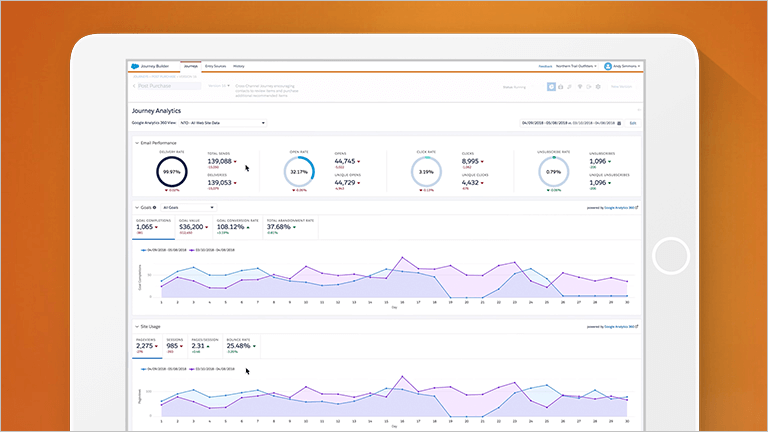
Task: Open the Journeys tab
Action: (x=191, y=66)
